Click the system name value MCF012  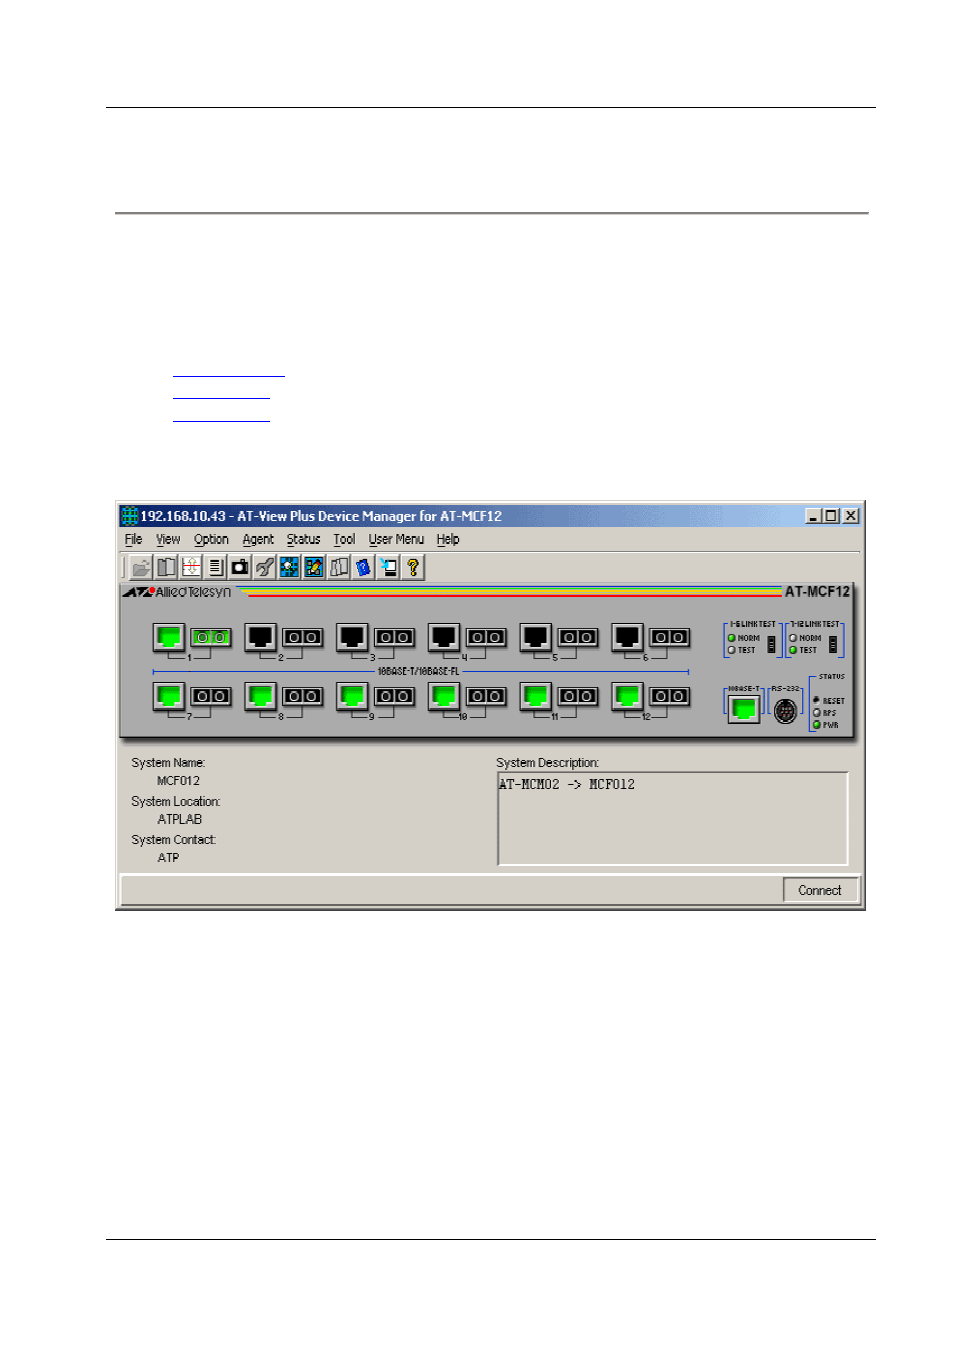point(178,781)
